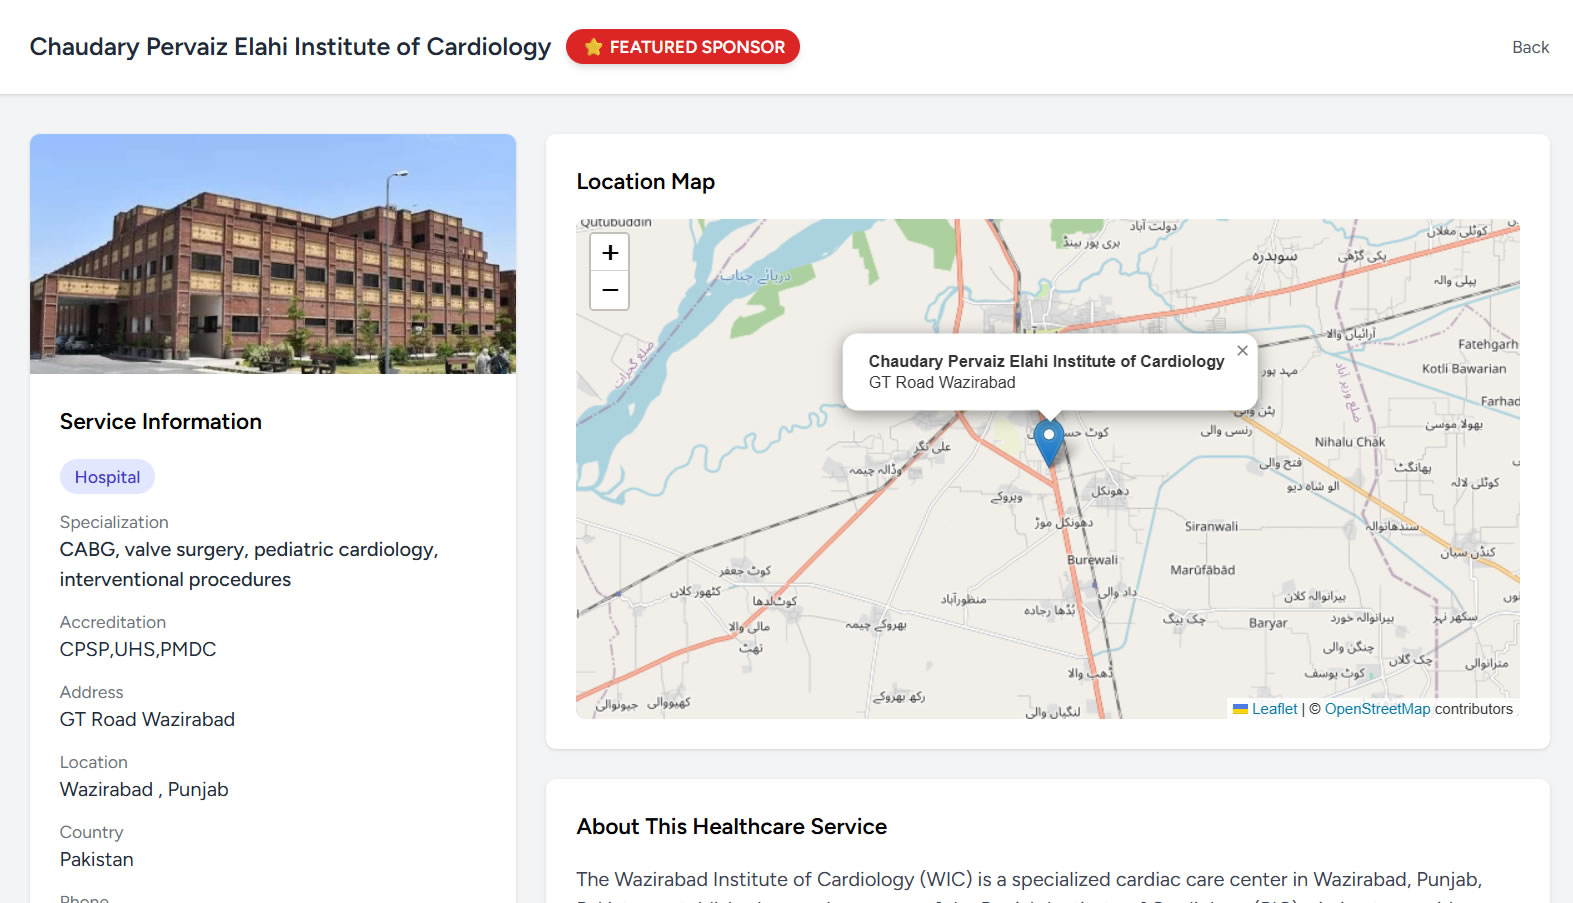The image size is (1573, 903).
Task: Click the Wazirabad, Punjab location value
Action: pyautogui.click(x=144, y=790)
